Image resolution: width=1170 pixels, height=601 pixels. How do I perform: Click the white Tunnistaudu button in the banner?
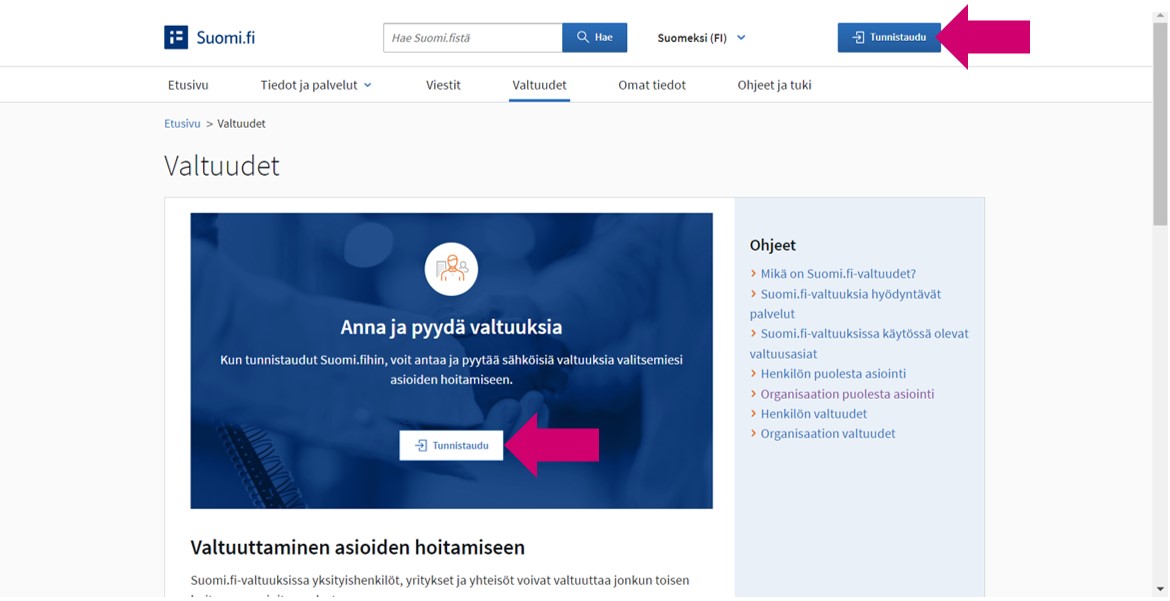(x=451, y=446)
